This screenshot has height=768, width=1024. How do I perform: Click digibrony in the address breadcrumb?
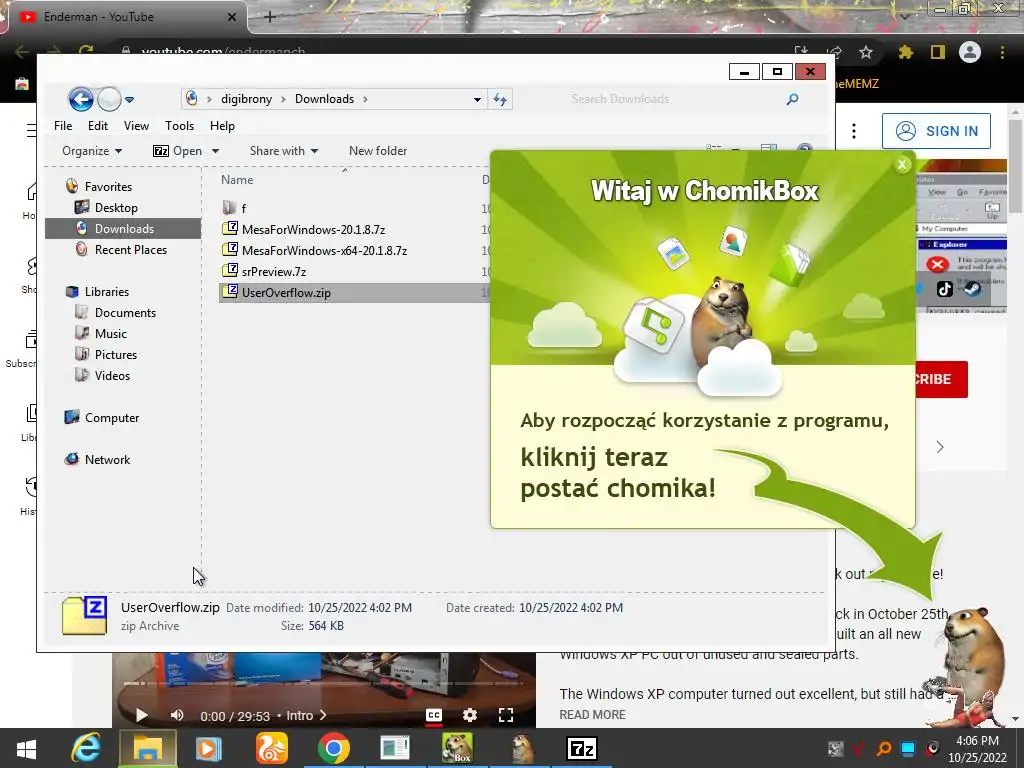(246, 99)
